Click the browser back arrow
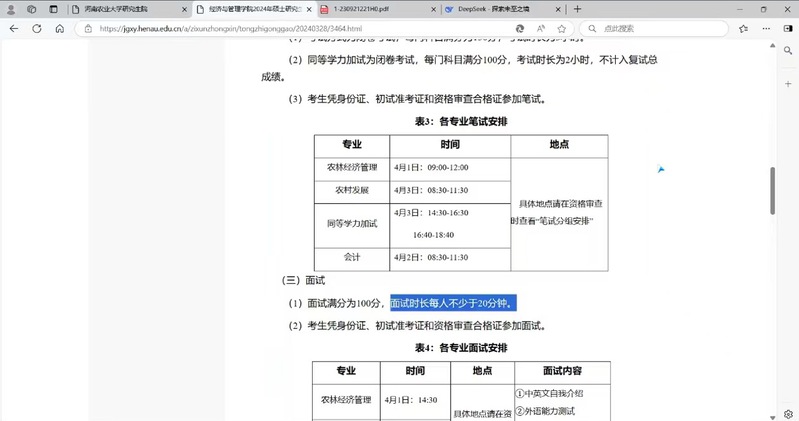This screenshot has width=799, height=421. [13, 28]
